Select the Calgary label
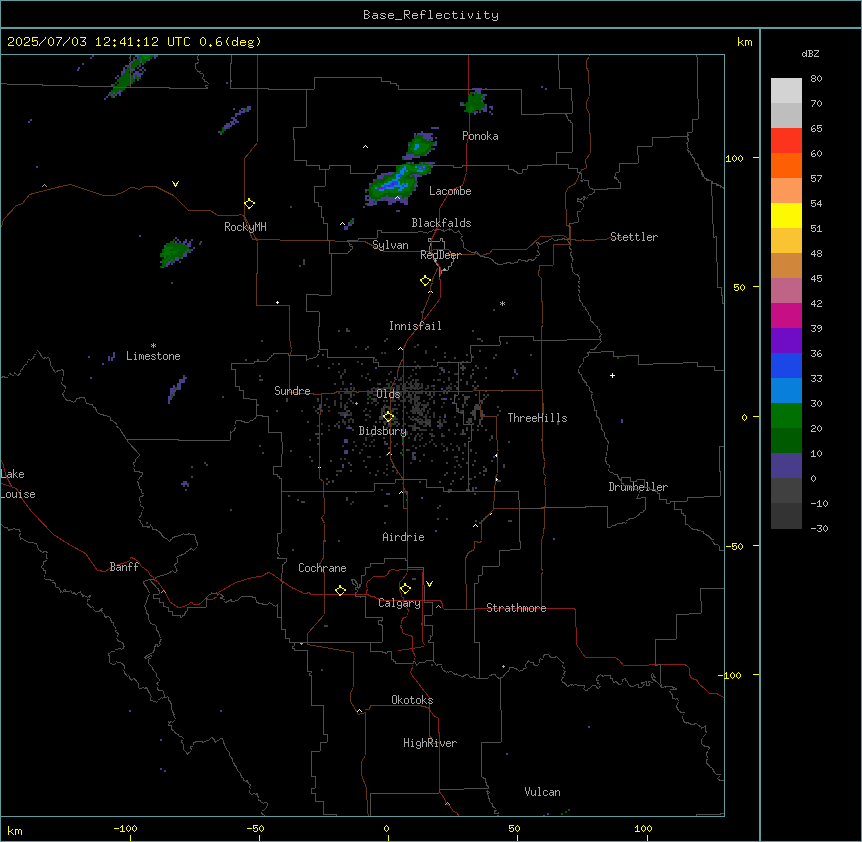 click(399, 603)
